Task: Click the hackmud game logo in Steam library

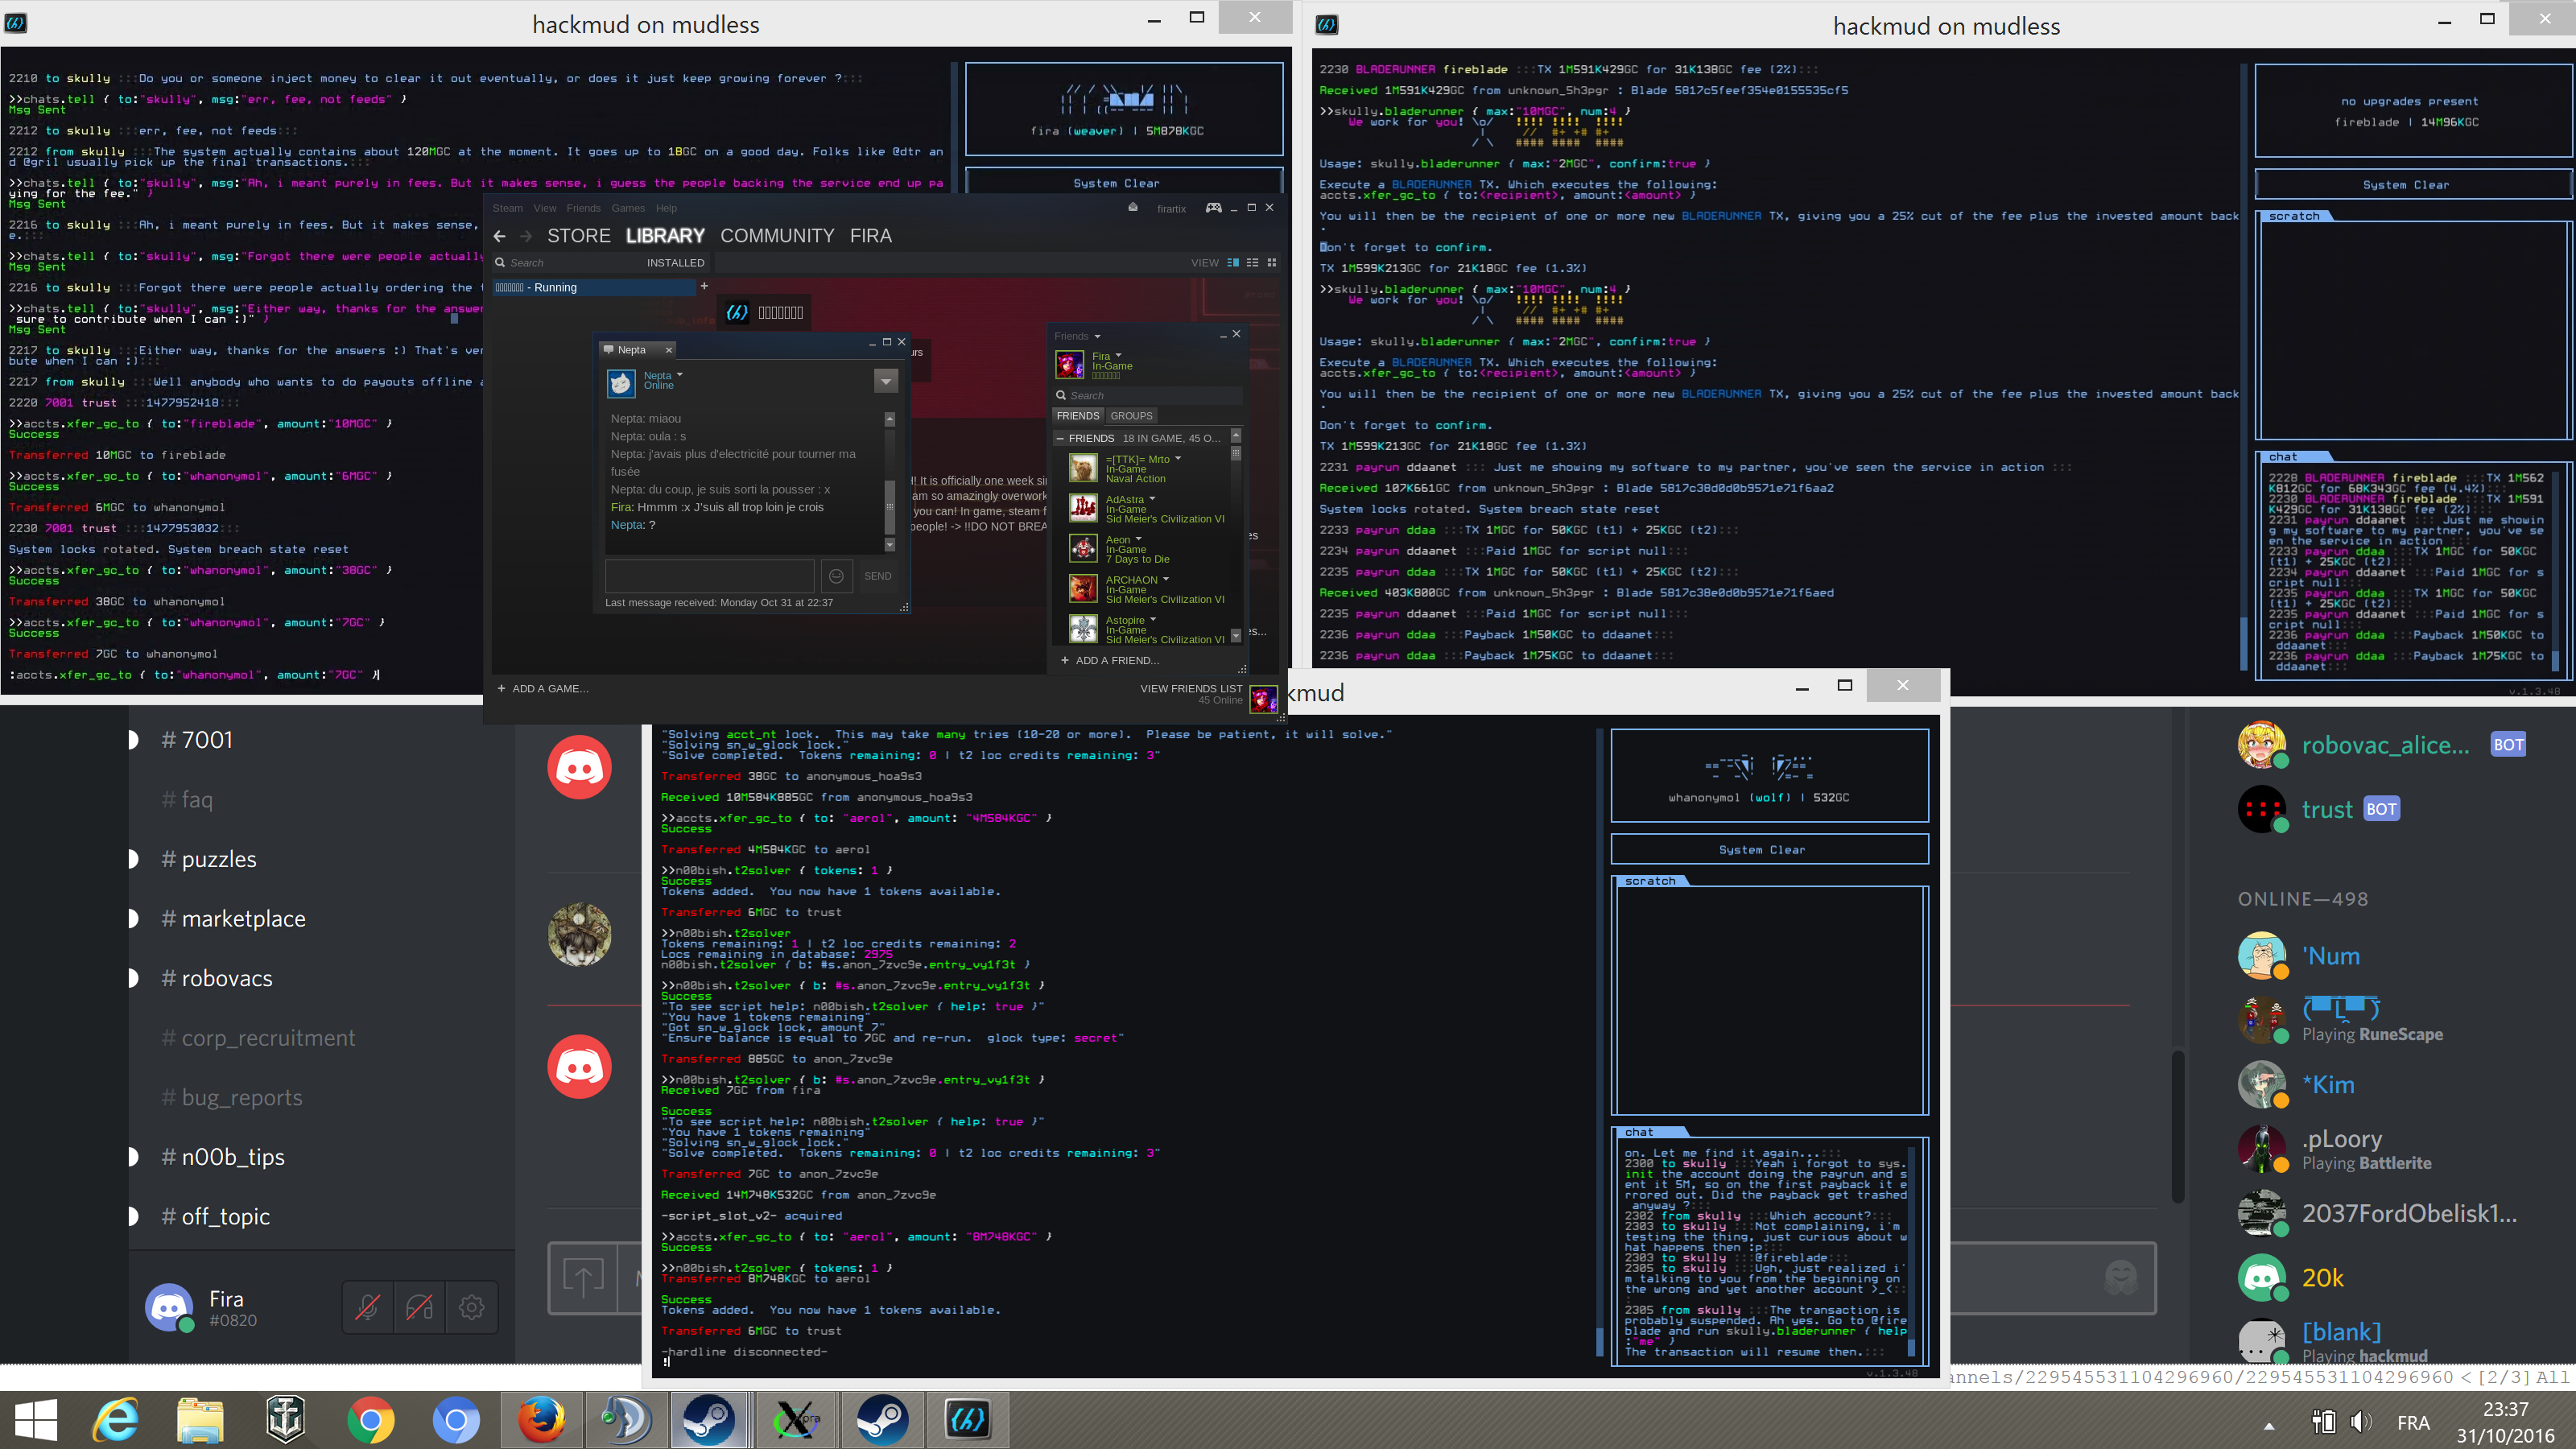Action: (x=737, y=313)
